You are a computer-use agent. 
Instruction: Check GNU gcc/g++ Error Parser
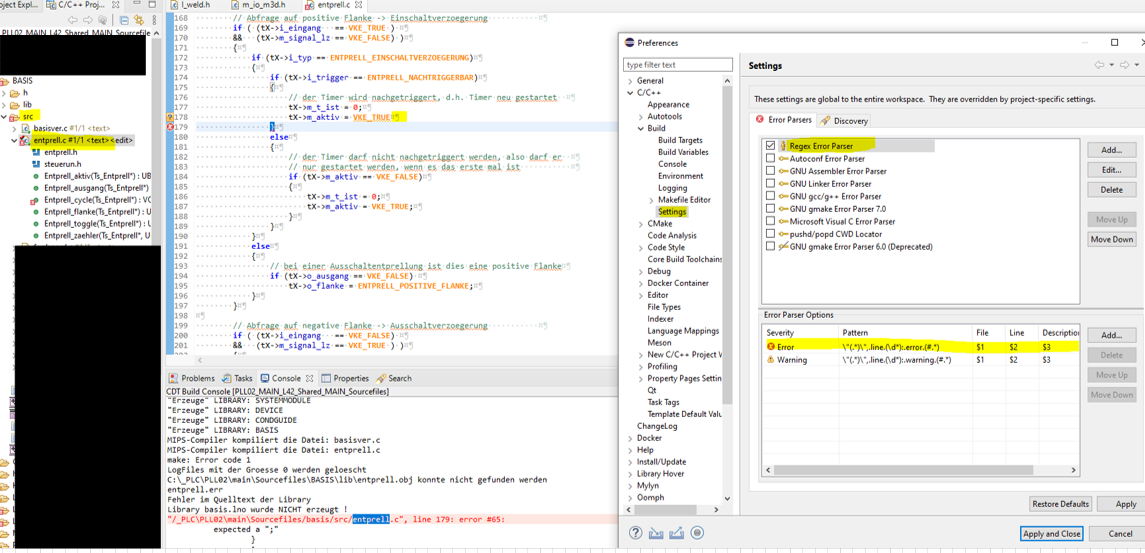point(770,196)
